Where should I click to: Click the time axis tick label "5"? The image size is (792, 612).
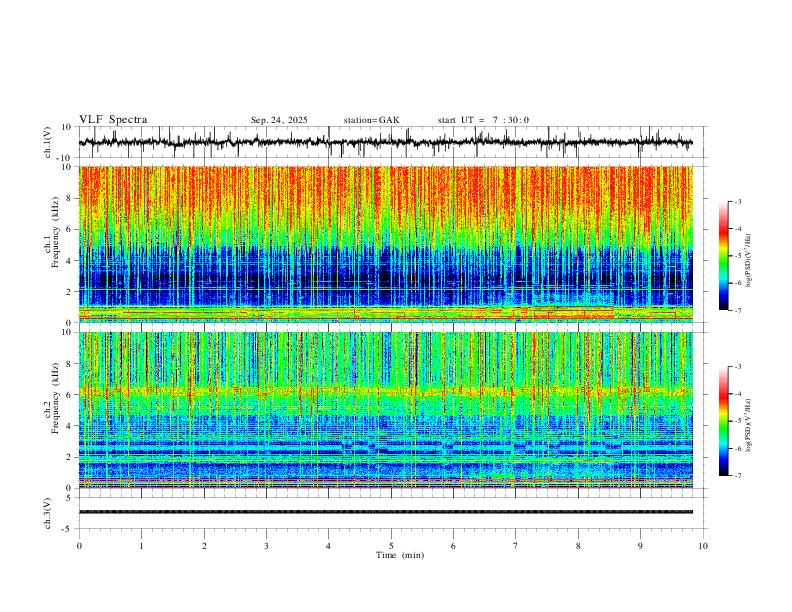(x=391, y=546)
